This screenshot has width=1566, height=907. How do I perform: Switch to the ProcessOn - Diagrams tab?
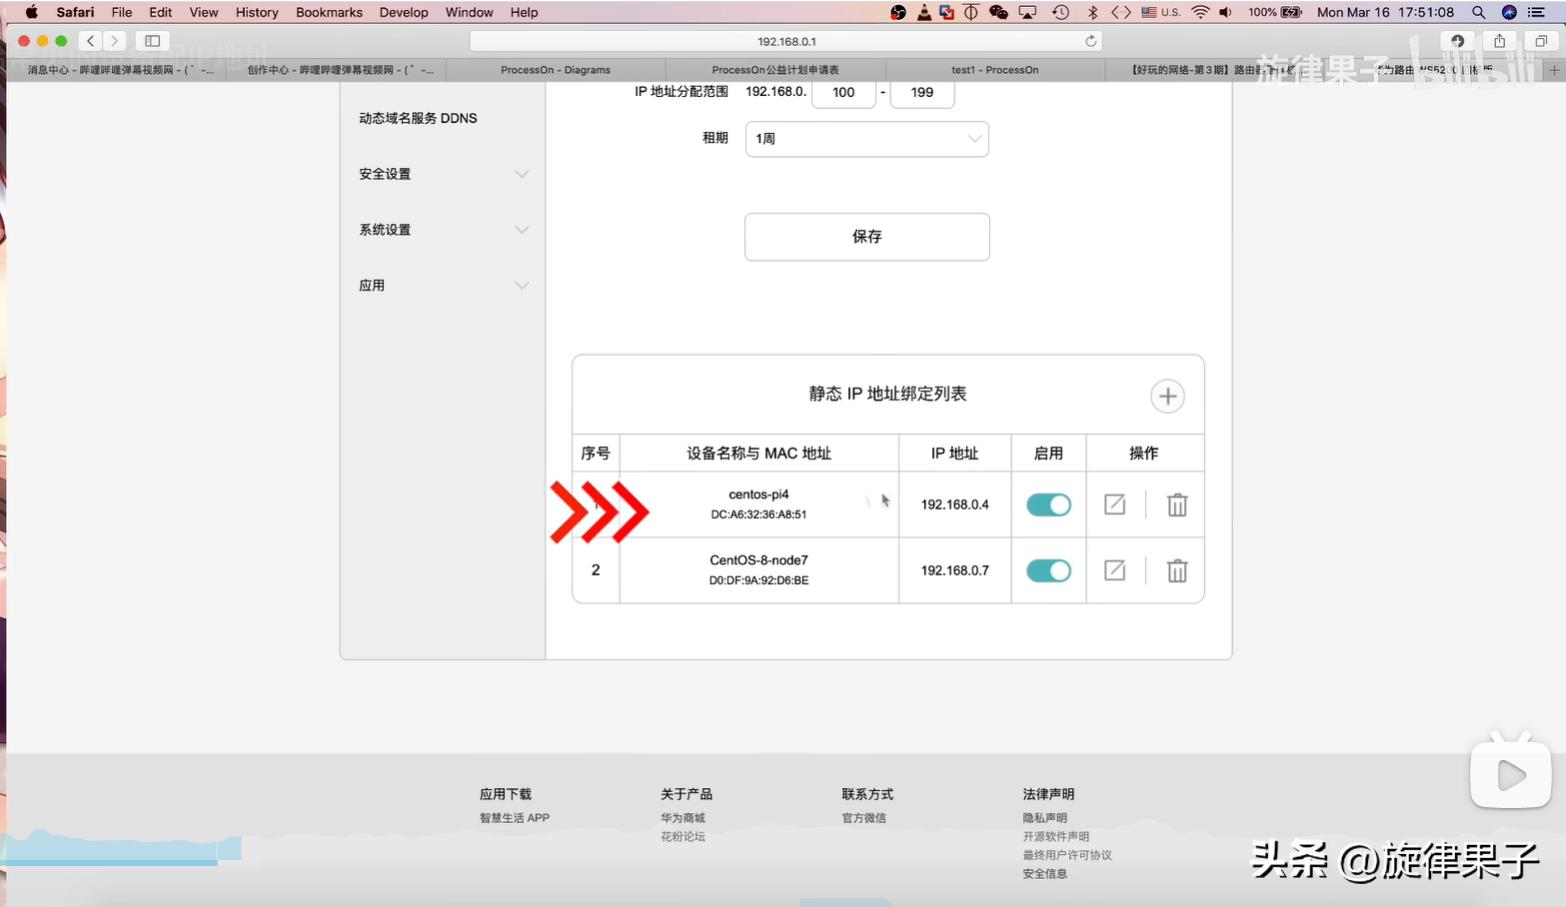click(x=555, y=70)
